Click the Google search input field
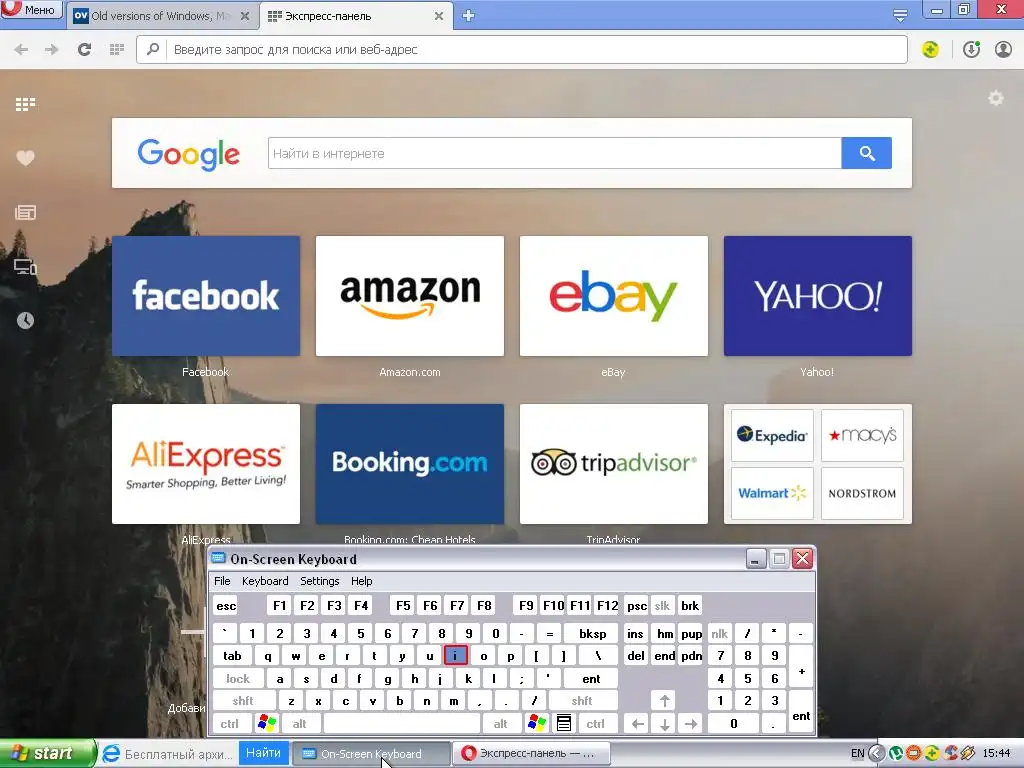1024x768 pixels. 554,153
